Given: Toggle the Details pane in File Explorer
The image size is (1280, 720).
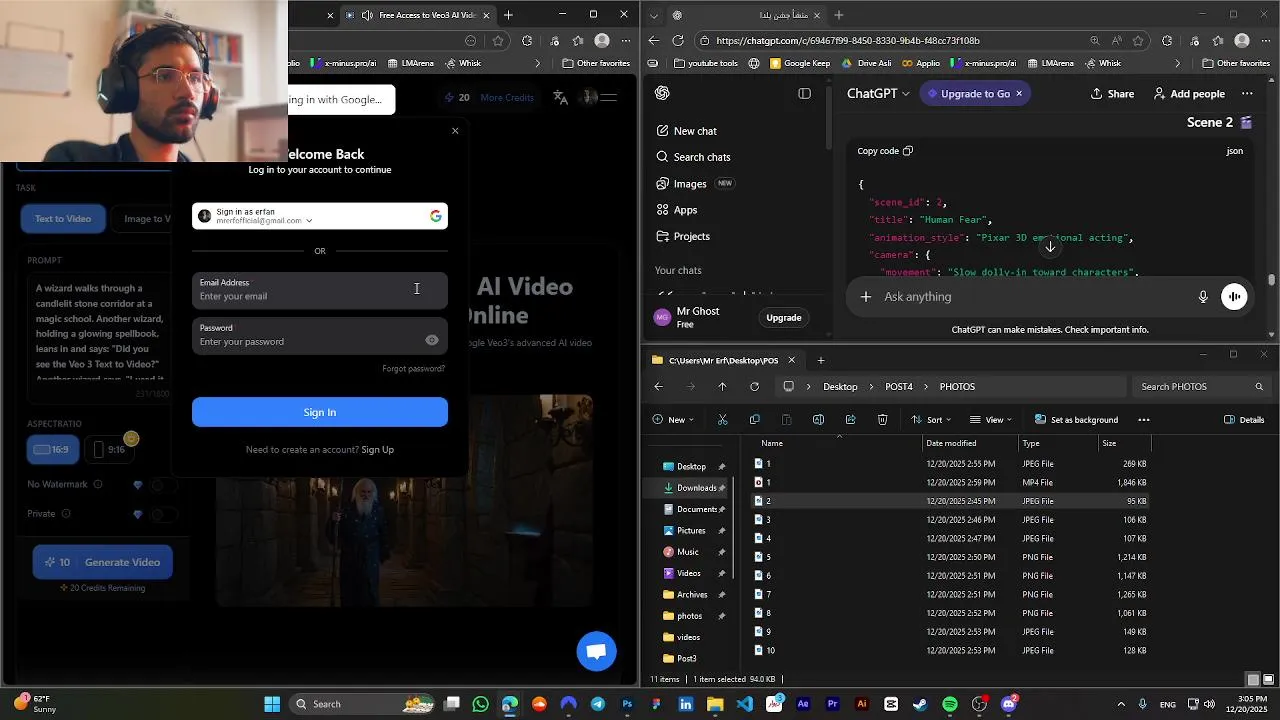Looking at the screenshot, I should click(x=1244, y=420).
